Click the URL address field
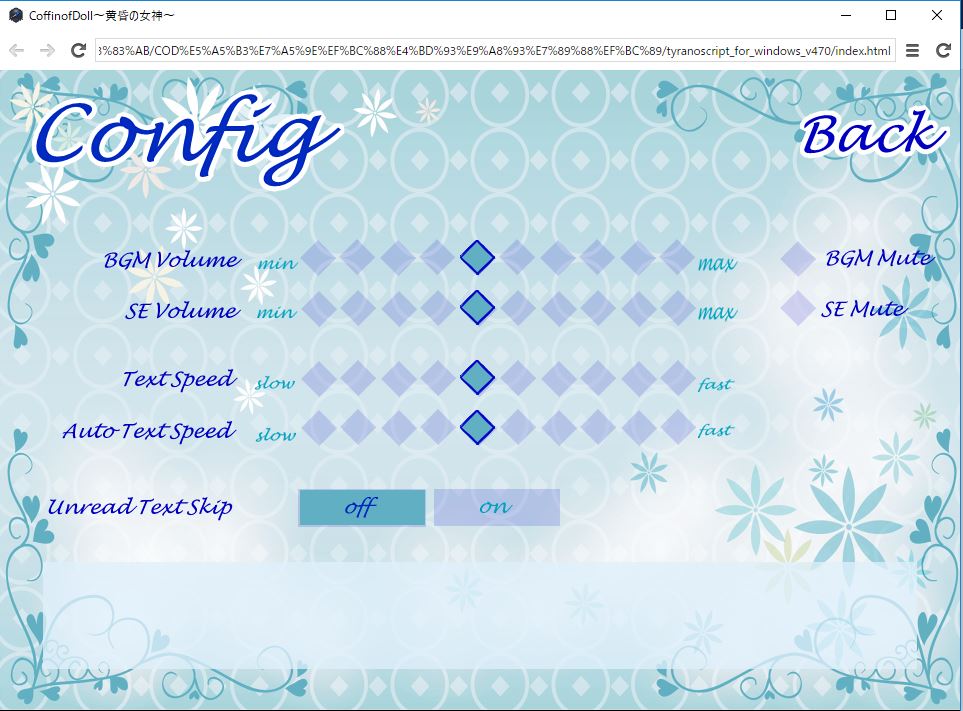Viewport: 963px width, 711px height. point(495,50)
